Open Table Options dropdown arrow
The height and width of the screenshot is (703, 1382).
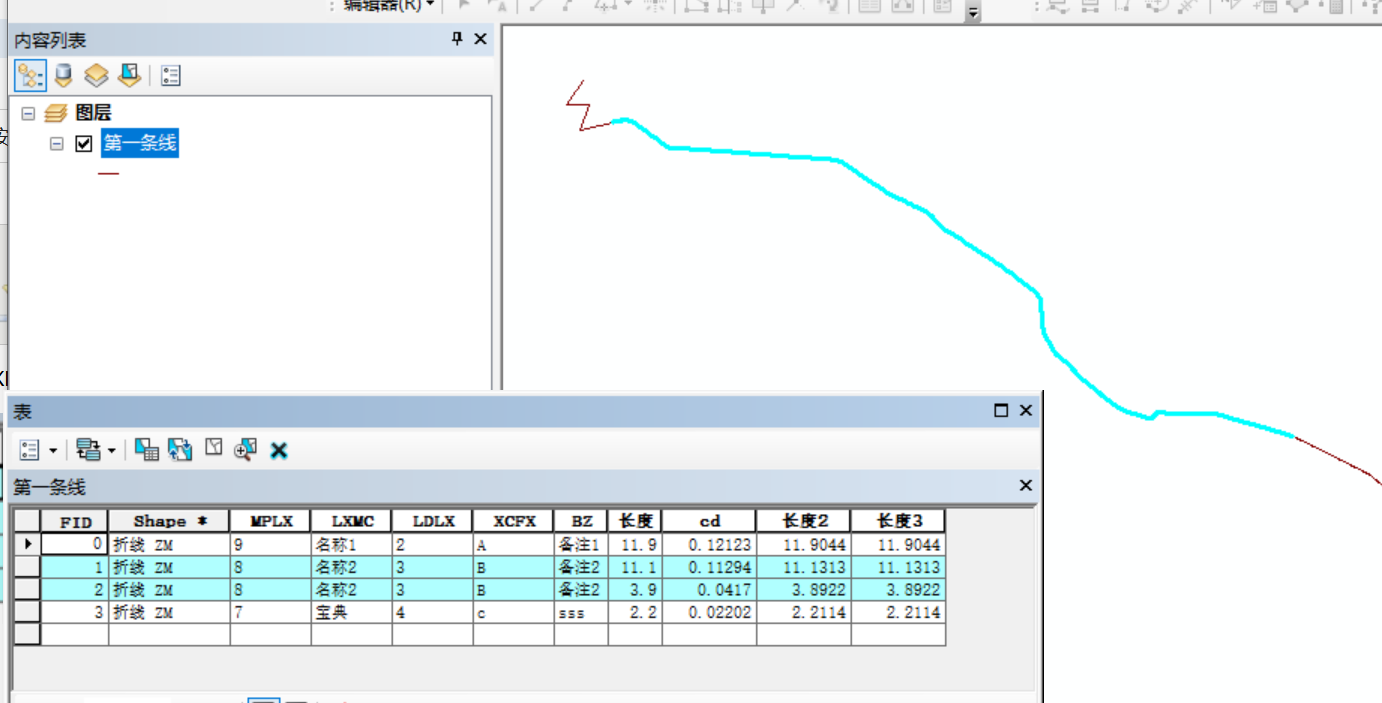tap(53, 451)
